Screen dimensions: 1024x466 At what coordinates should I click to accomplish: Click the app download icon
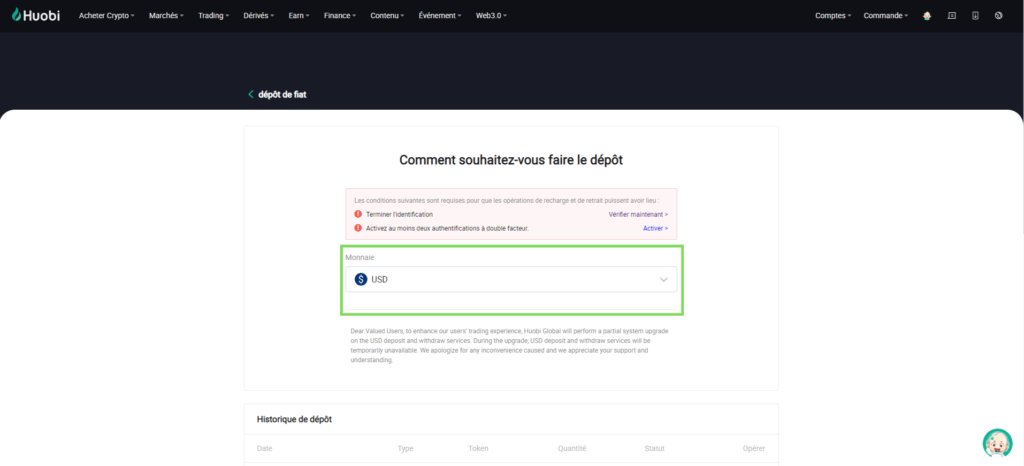975,16
